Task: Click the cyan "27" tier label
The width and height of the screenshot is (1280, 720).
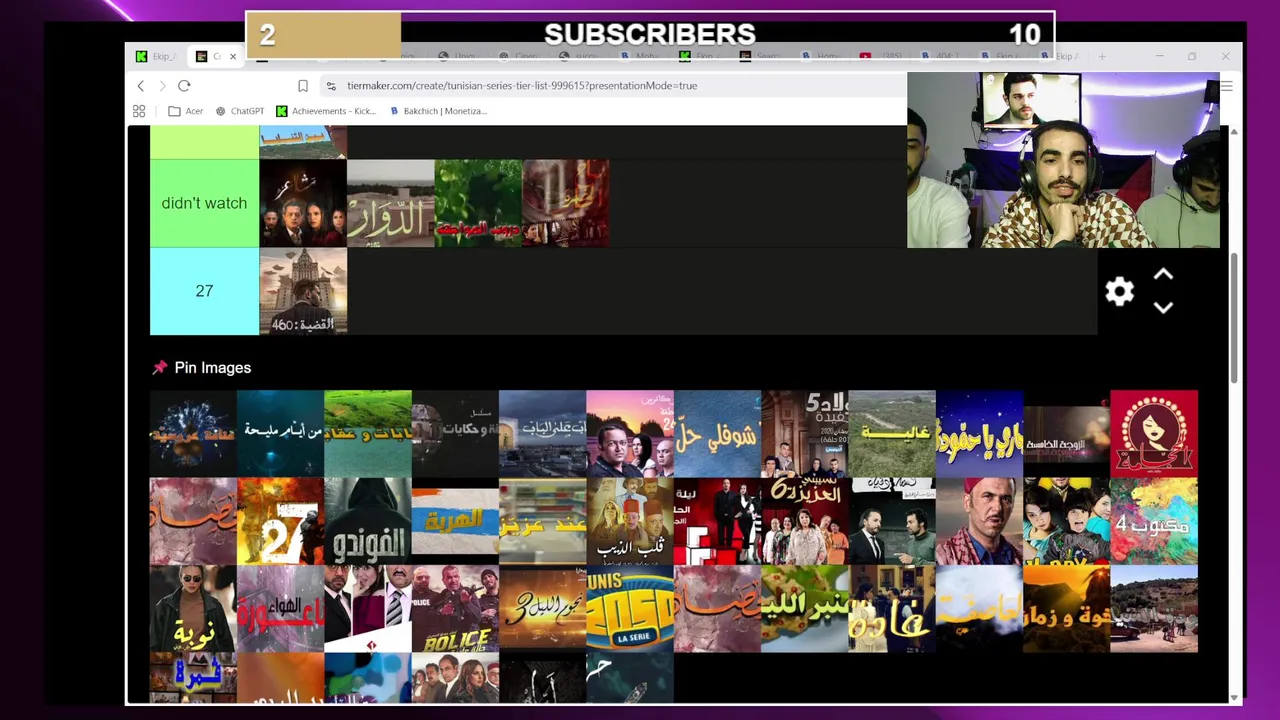Action: (204, 291)
